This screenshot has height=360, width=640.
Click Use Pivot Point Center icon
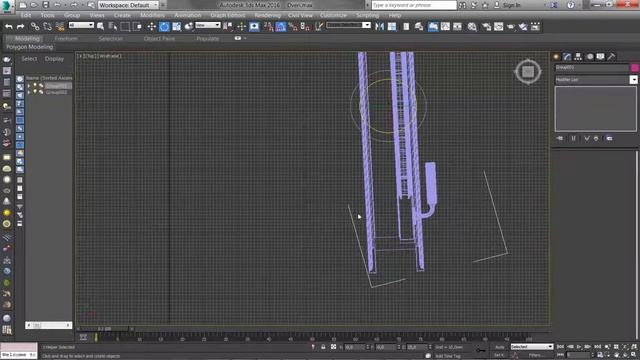click(227, 27)
